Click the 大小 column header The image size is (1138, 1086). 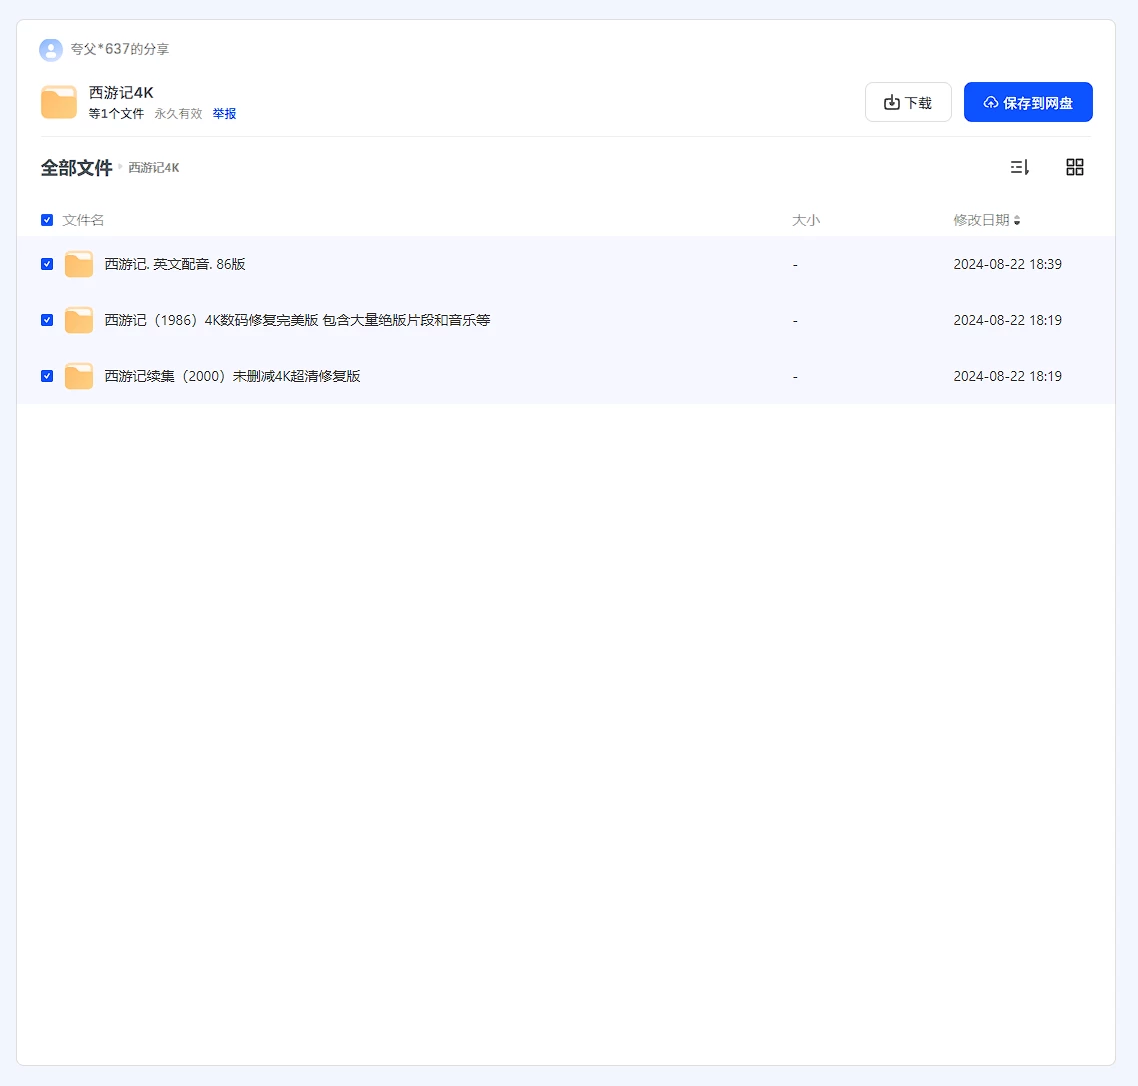[806, 220]
